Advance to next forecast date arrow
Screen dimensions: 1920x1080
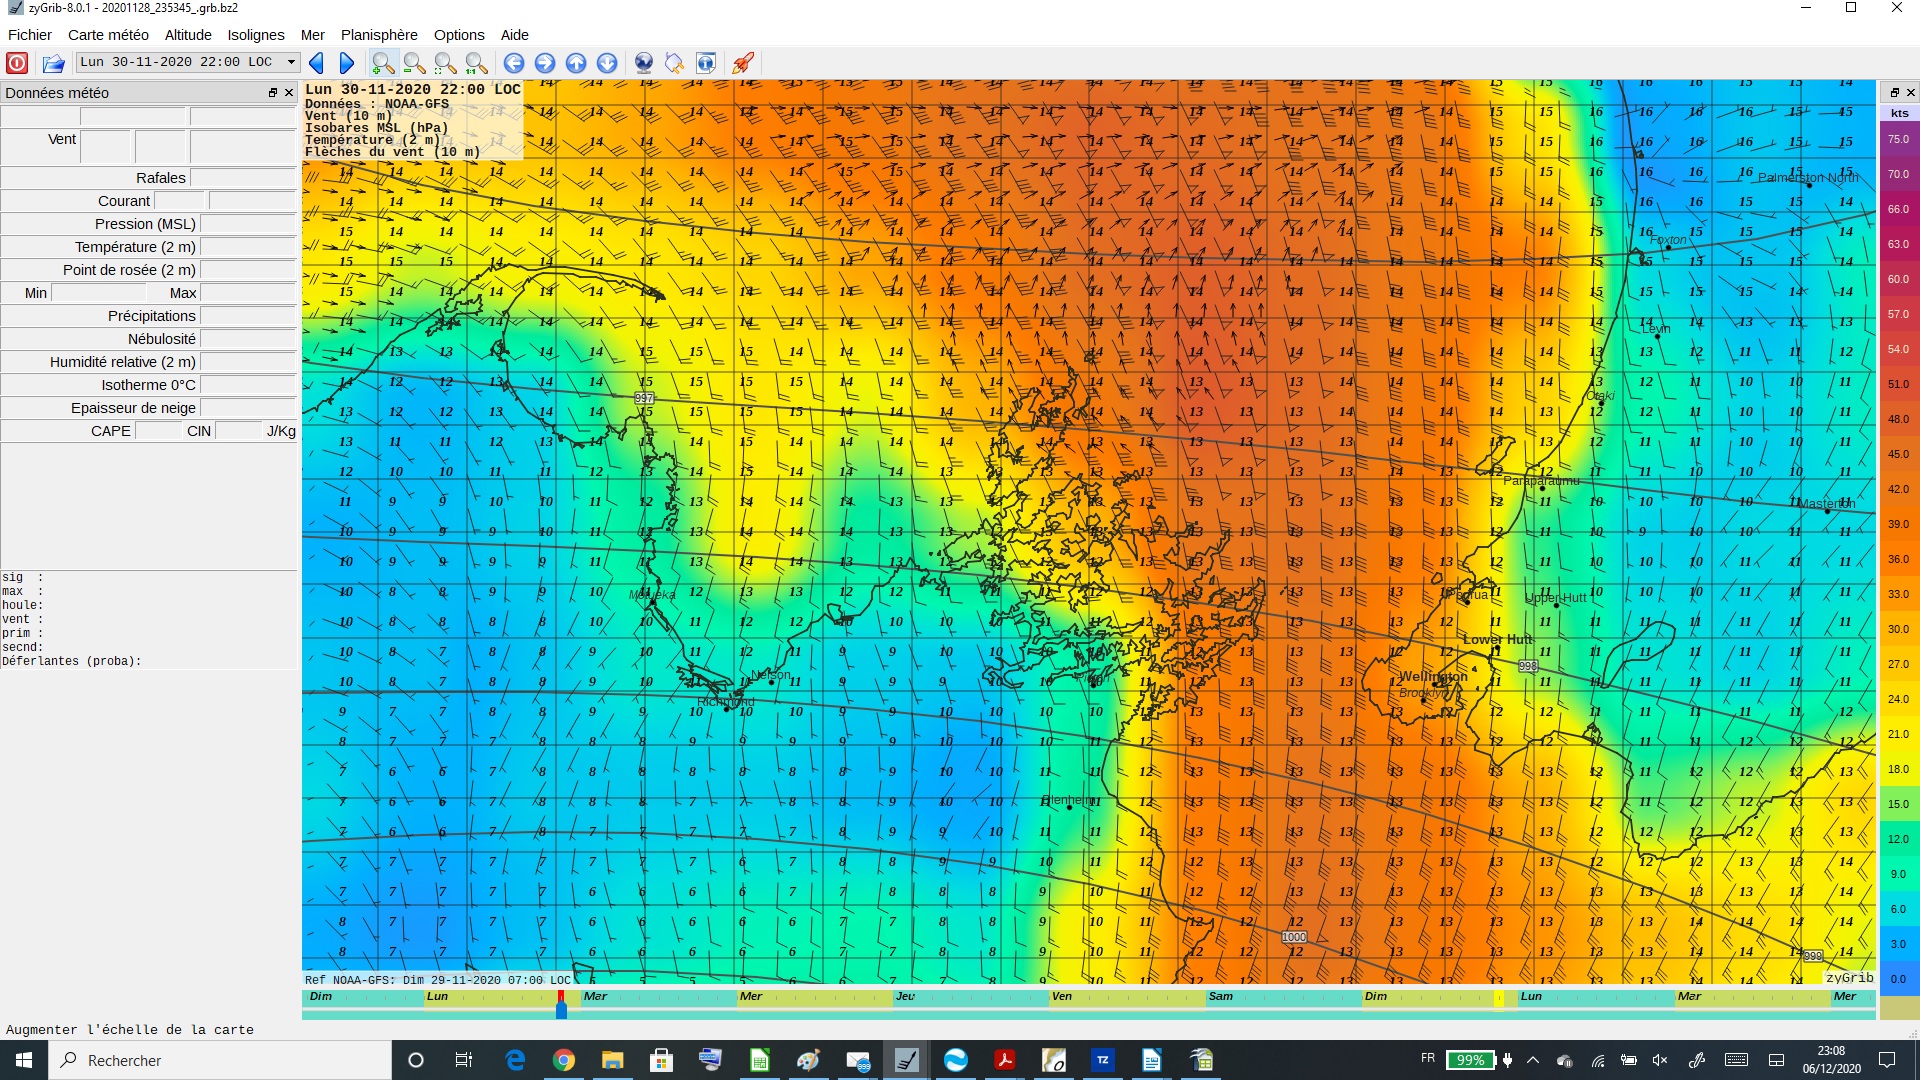point(347,63)
